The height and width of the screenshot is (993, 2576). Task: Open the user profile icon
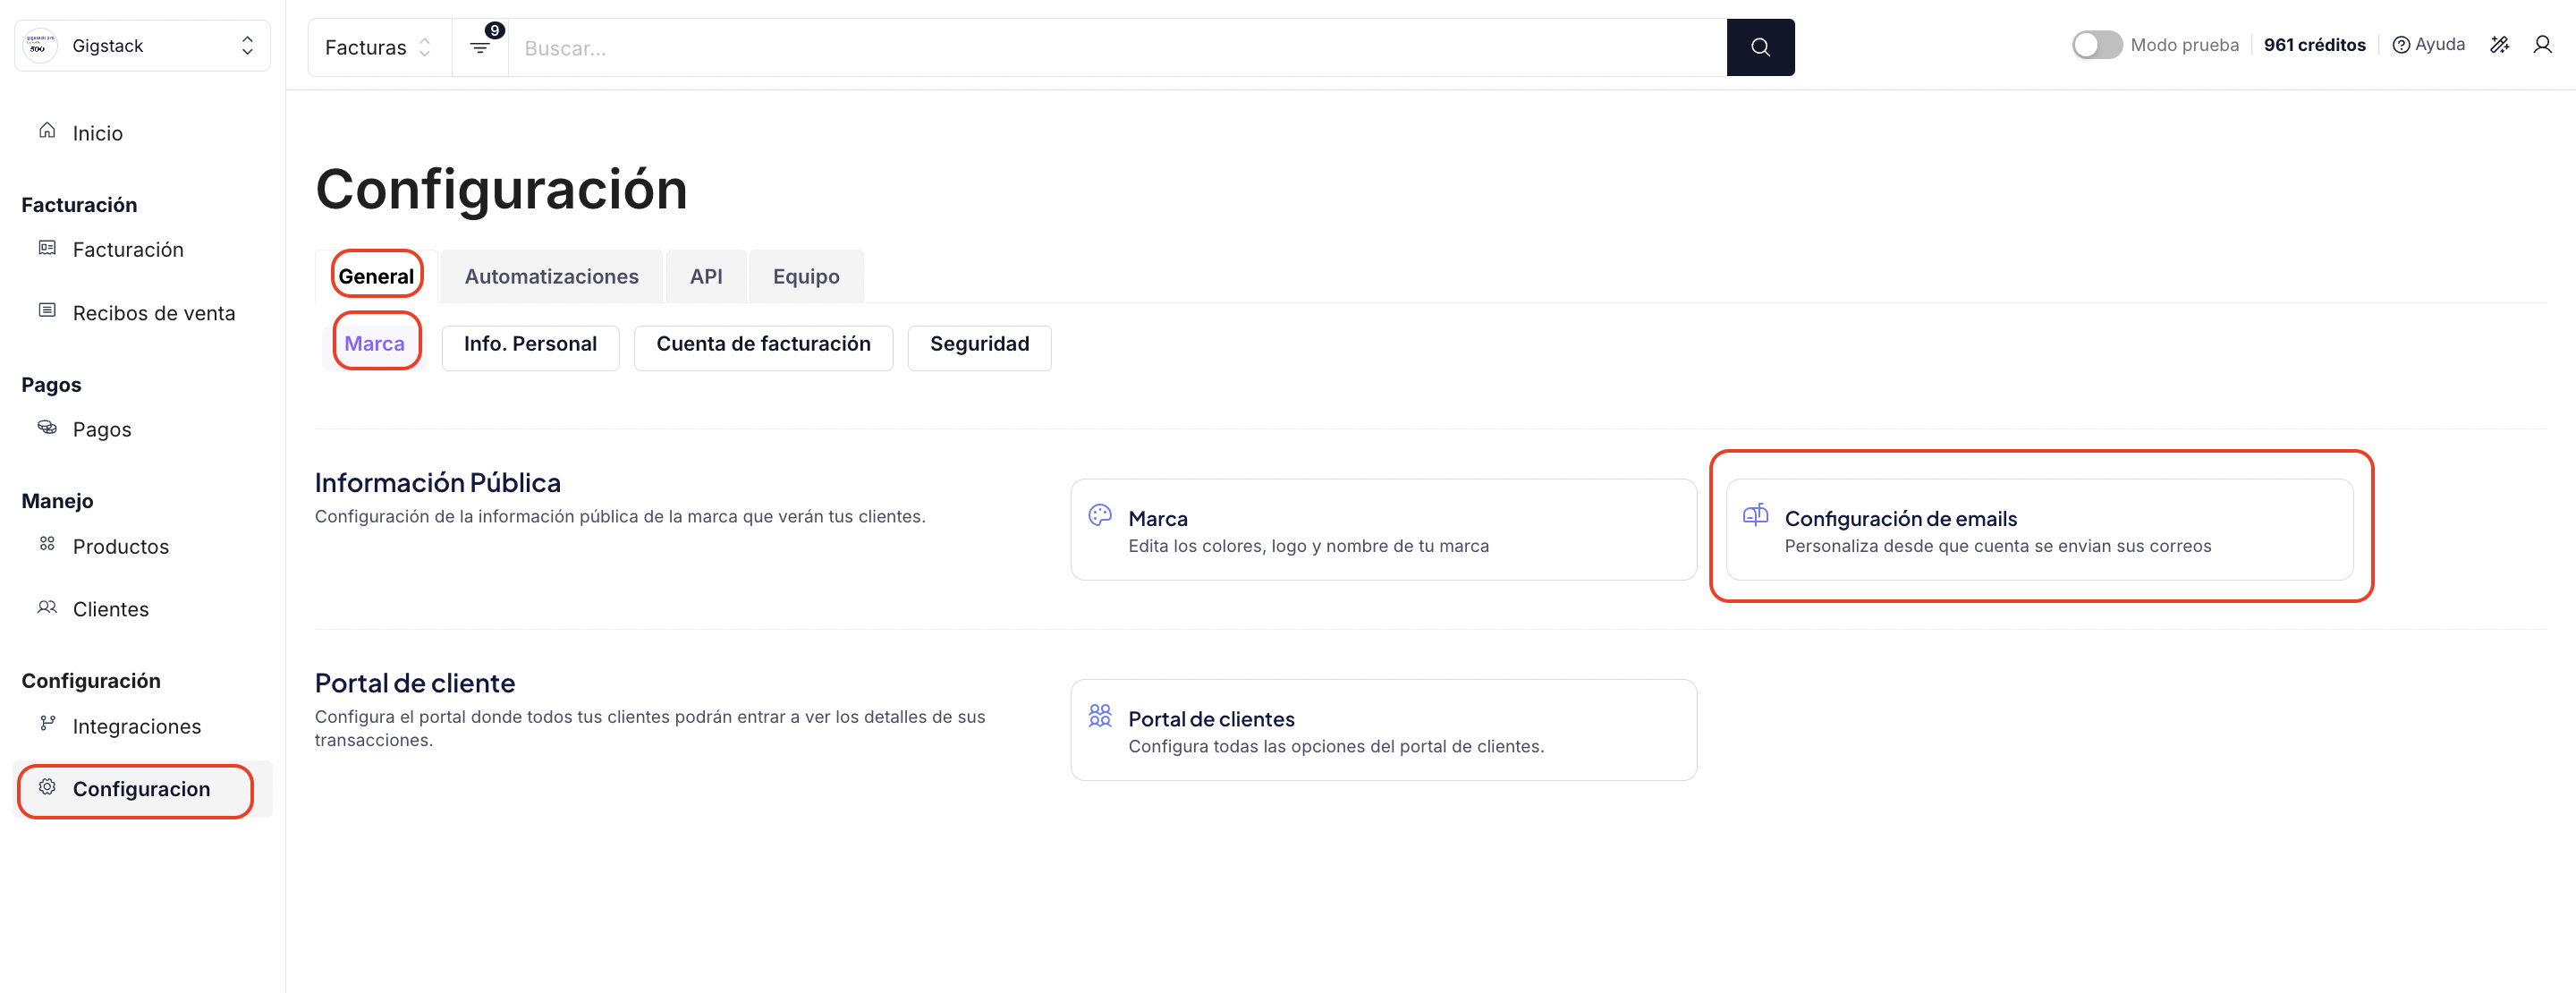2542,45
